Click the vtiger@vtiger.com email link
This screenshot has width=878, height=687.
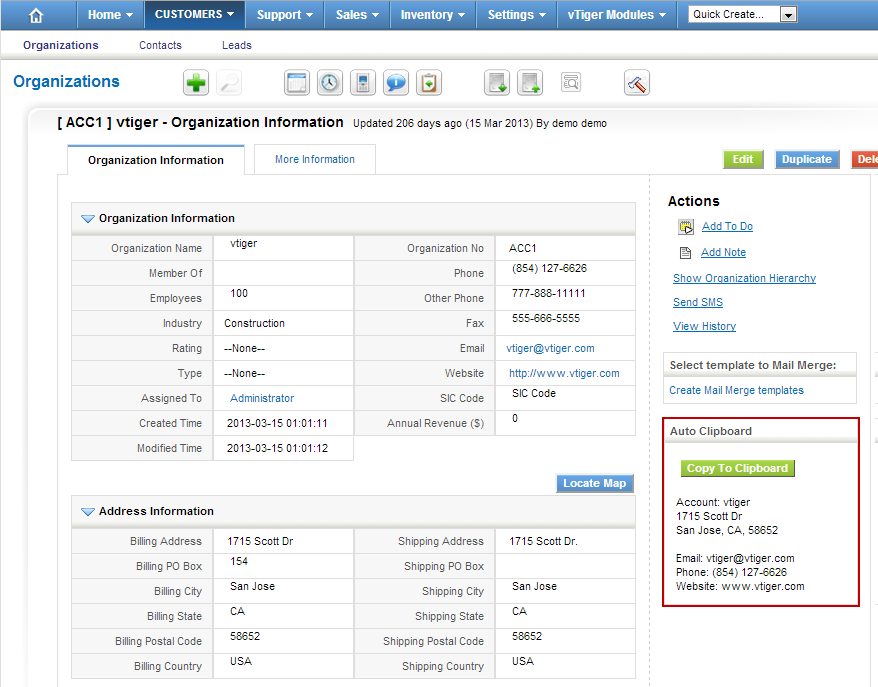550,348
